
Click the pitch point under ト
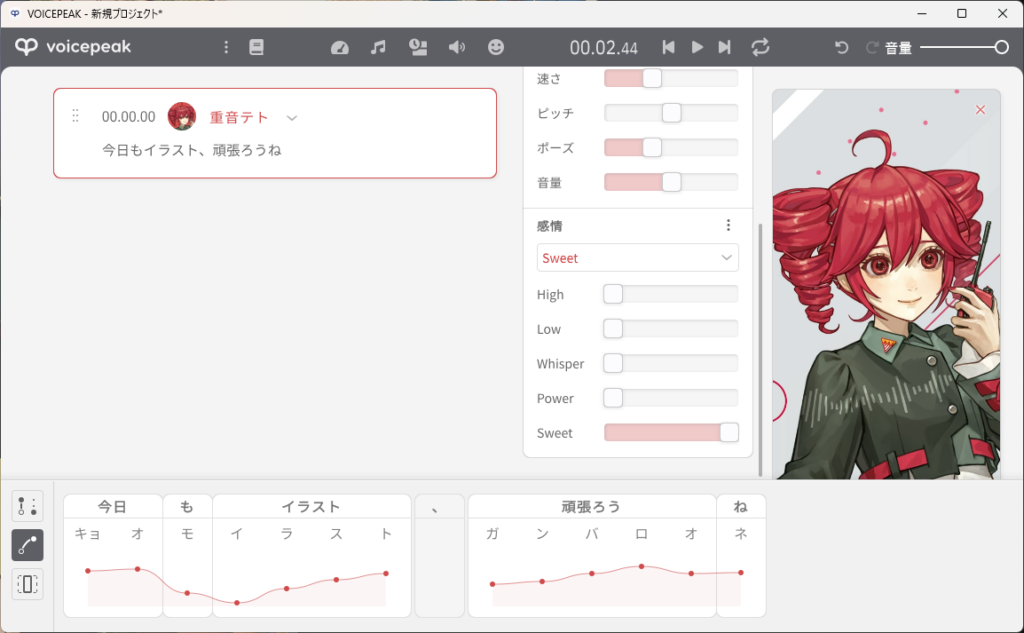pos(386,574)
